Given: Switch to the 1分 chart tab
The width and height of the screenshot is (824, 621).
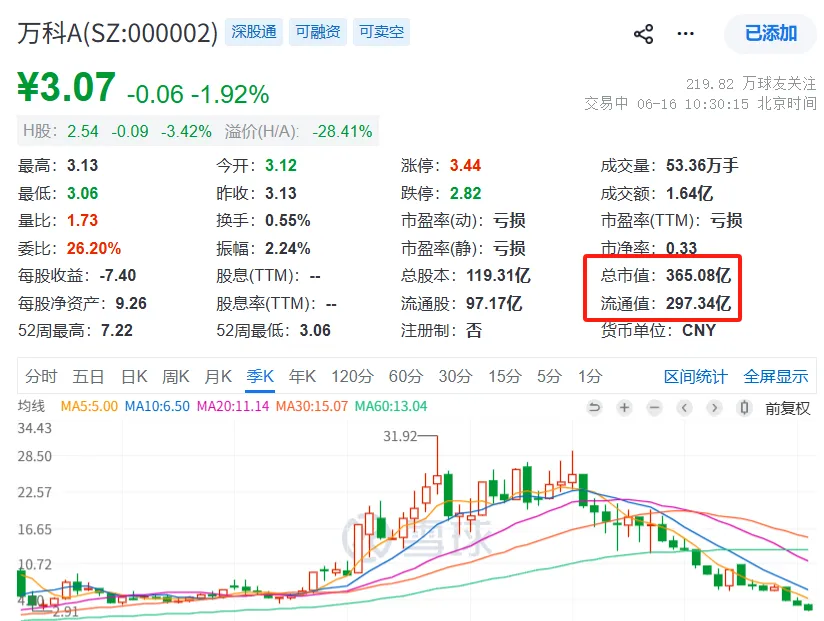Looking at the screenshot, I should click(x=590, y=376).
